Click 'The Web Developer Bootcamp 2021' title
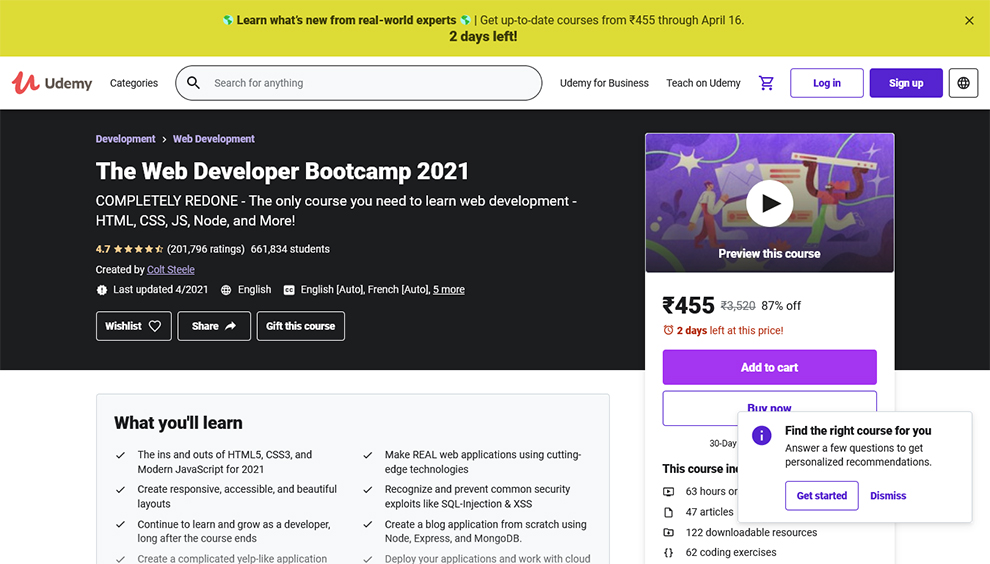This screenshot has width=990, height=564. (x=282, y=171)
